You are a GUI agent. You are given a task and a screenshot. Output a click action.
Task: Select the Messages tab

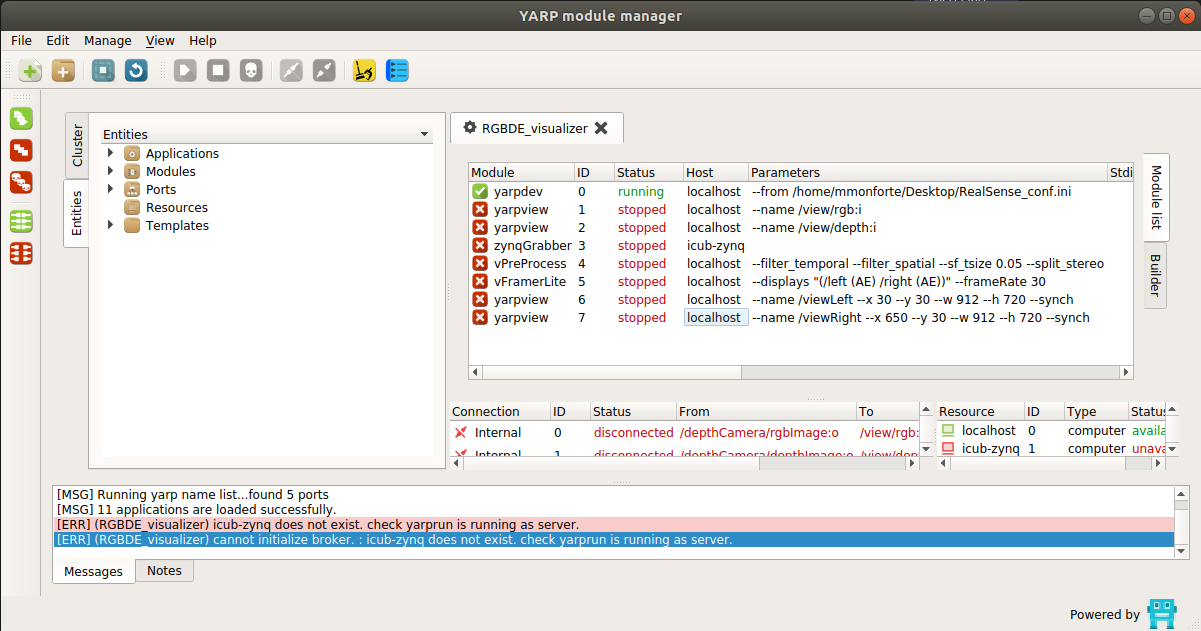(93, 571)
